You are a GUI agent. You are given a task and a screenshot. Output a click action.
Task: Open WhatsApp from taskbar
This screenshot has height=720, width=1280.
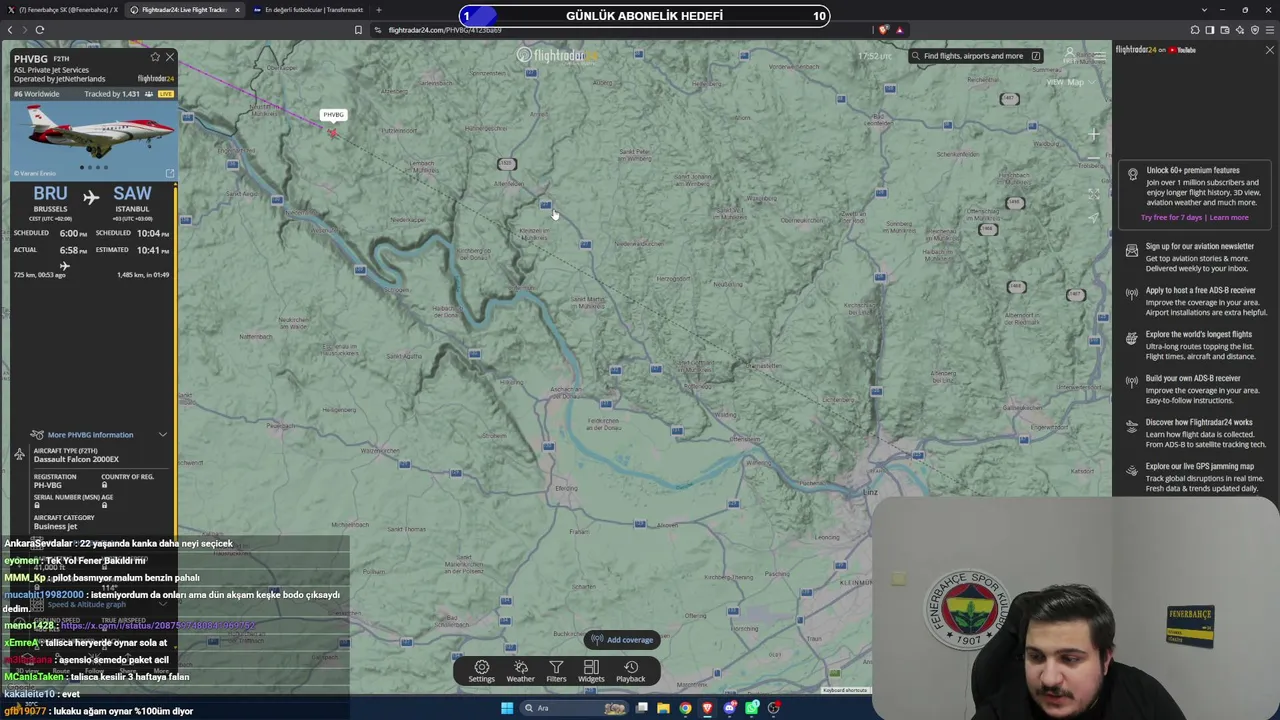tap(752, 708)
